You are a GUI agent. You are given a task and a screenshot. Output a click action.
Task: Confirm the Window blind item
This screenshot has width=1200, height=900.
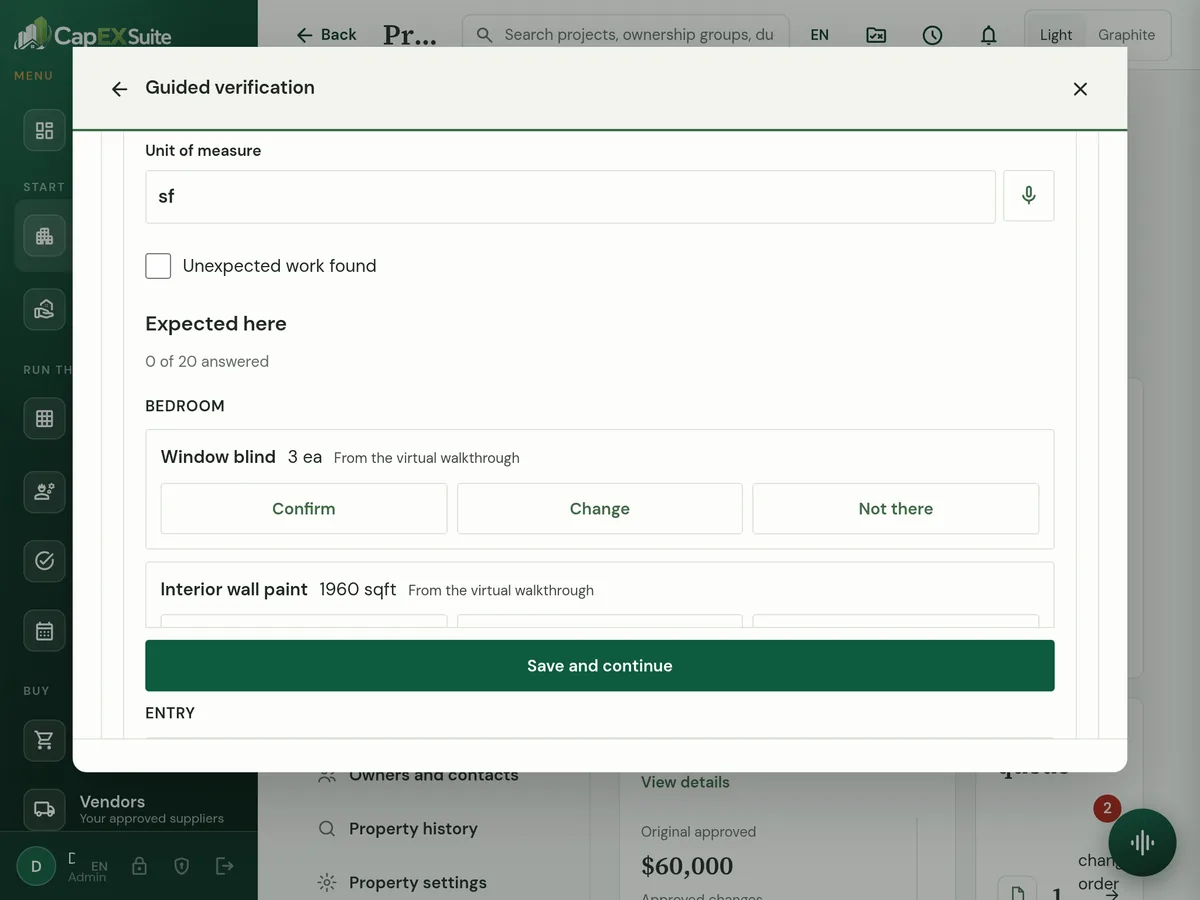pos(304,509)
